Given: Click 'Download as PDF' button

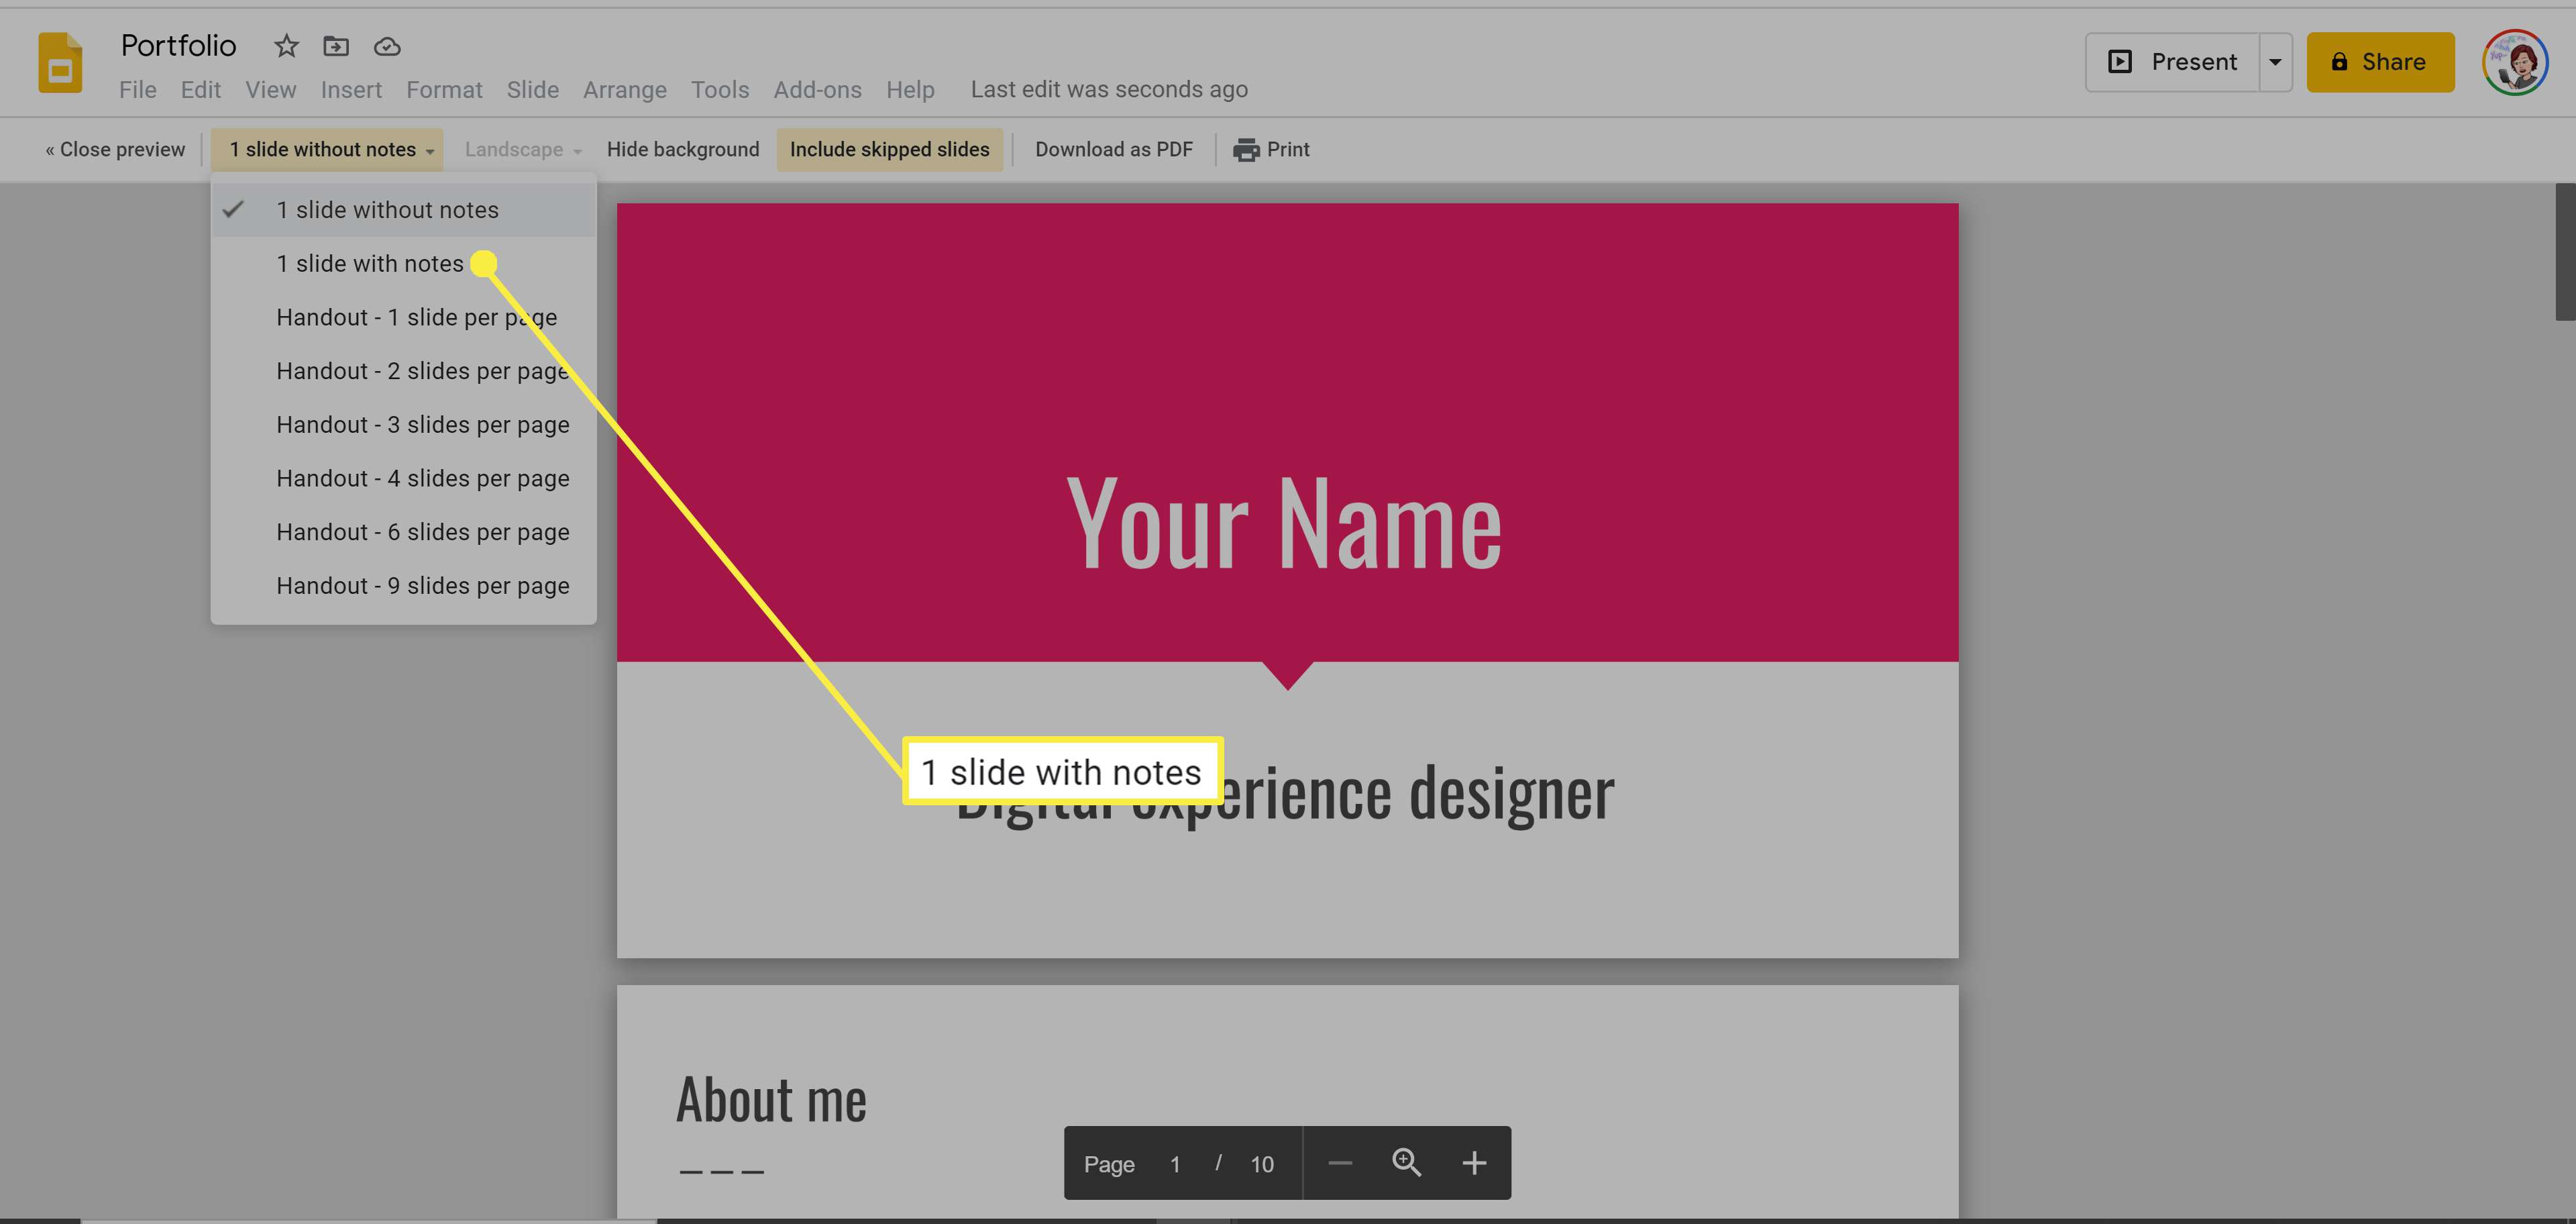Looking at the screenshot, I should point(1114,150).
